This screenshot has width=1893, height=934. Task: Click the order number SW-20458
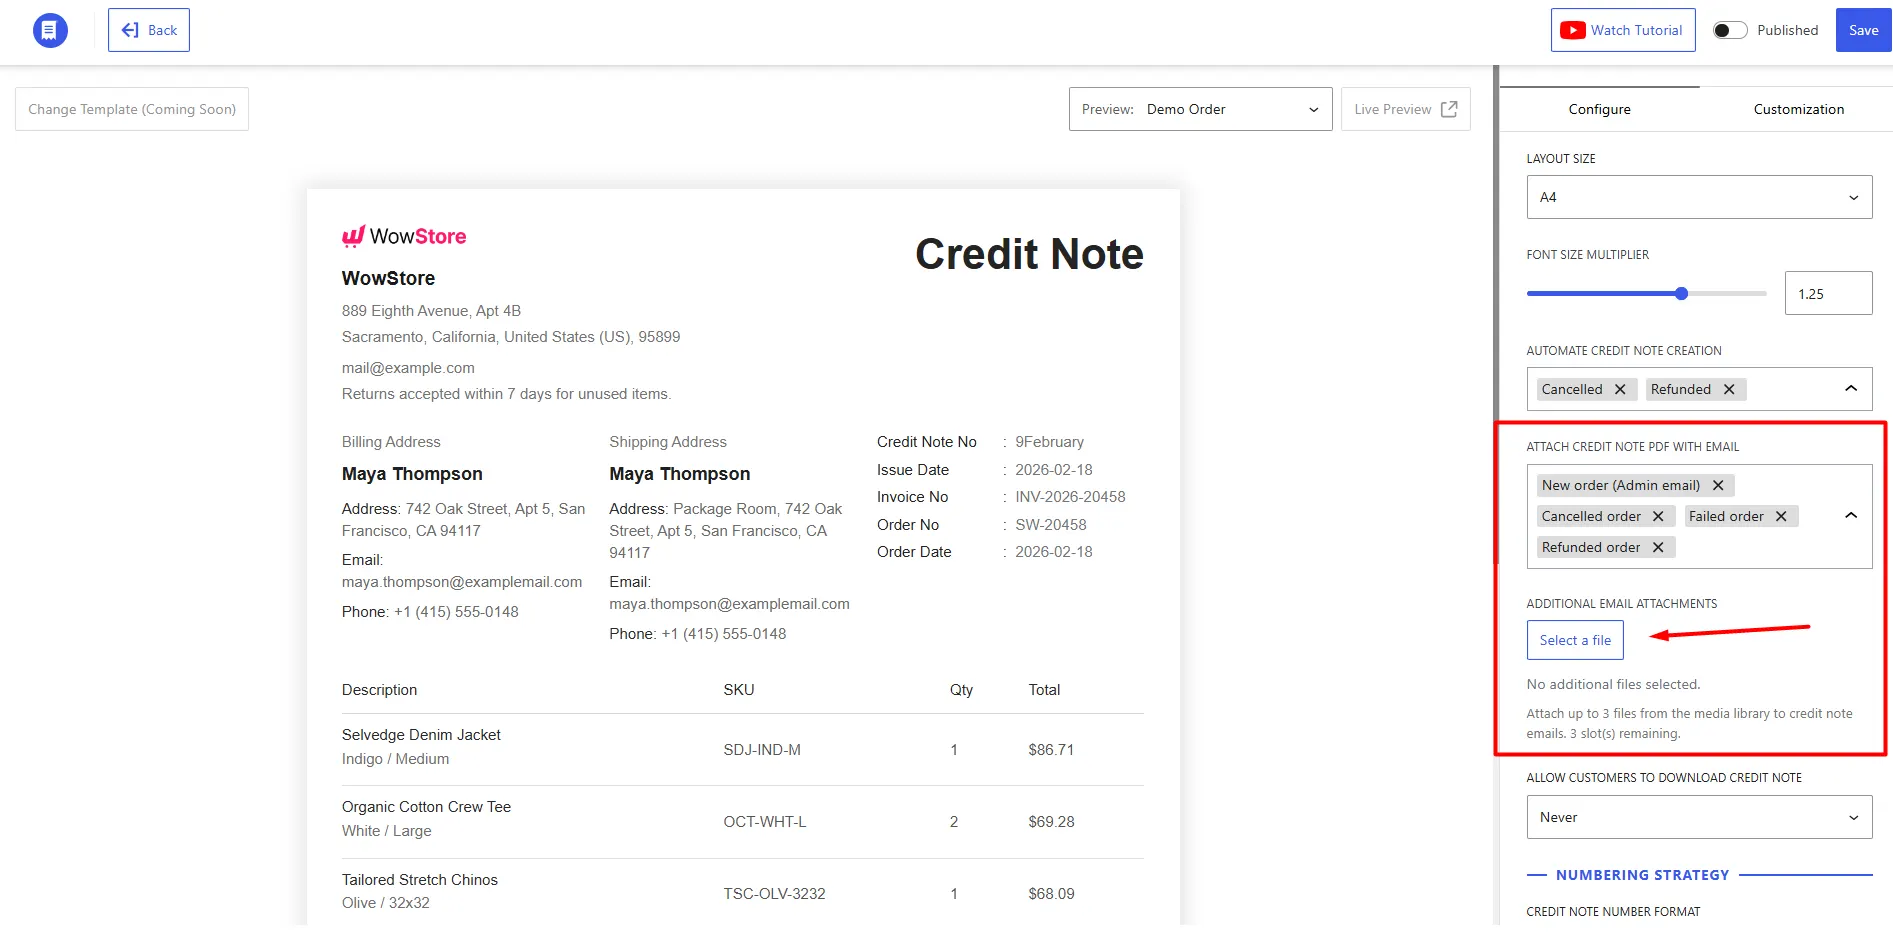[x=1051, y=525]
